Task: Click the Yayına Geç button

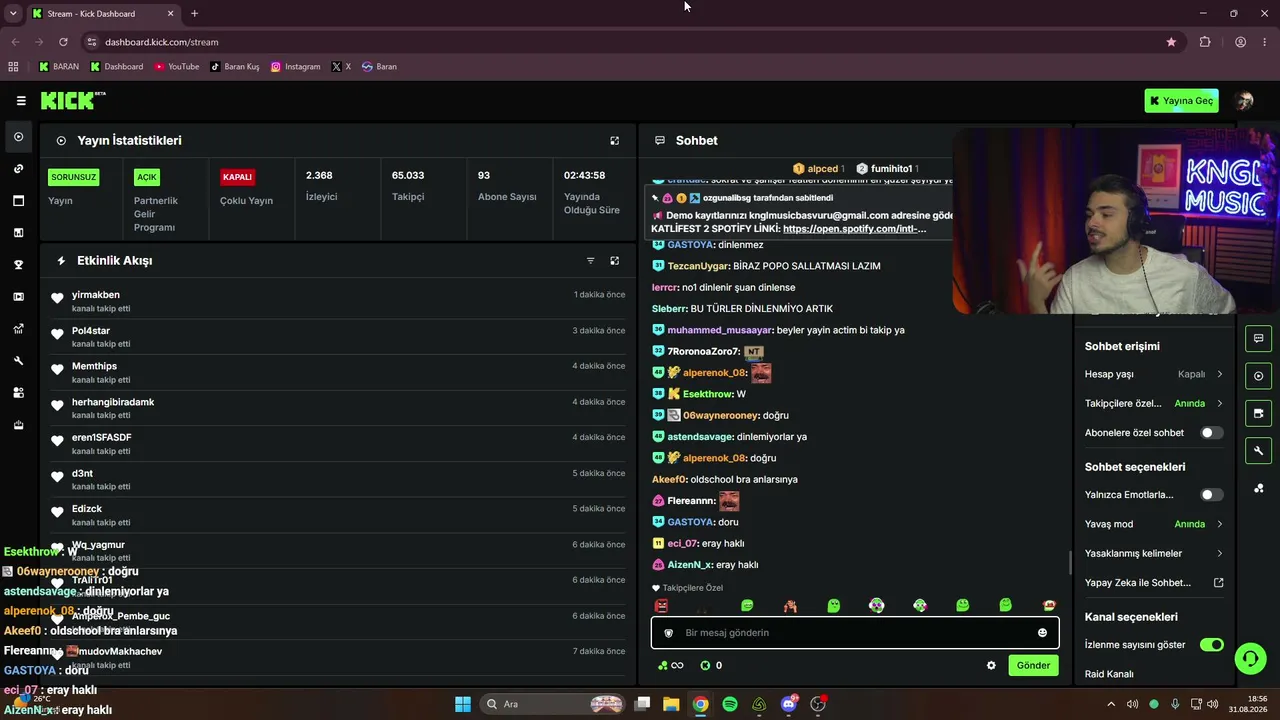Action: point(1181,101)
